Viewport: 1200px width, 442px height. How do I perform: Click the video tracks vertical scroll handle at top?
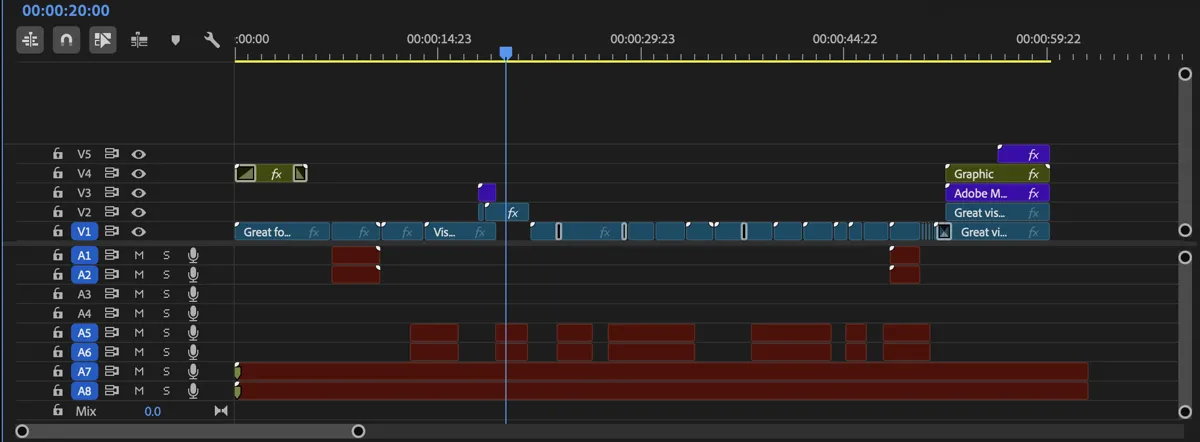pyautogui.click(x=1185, y=74)
